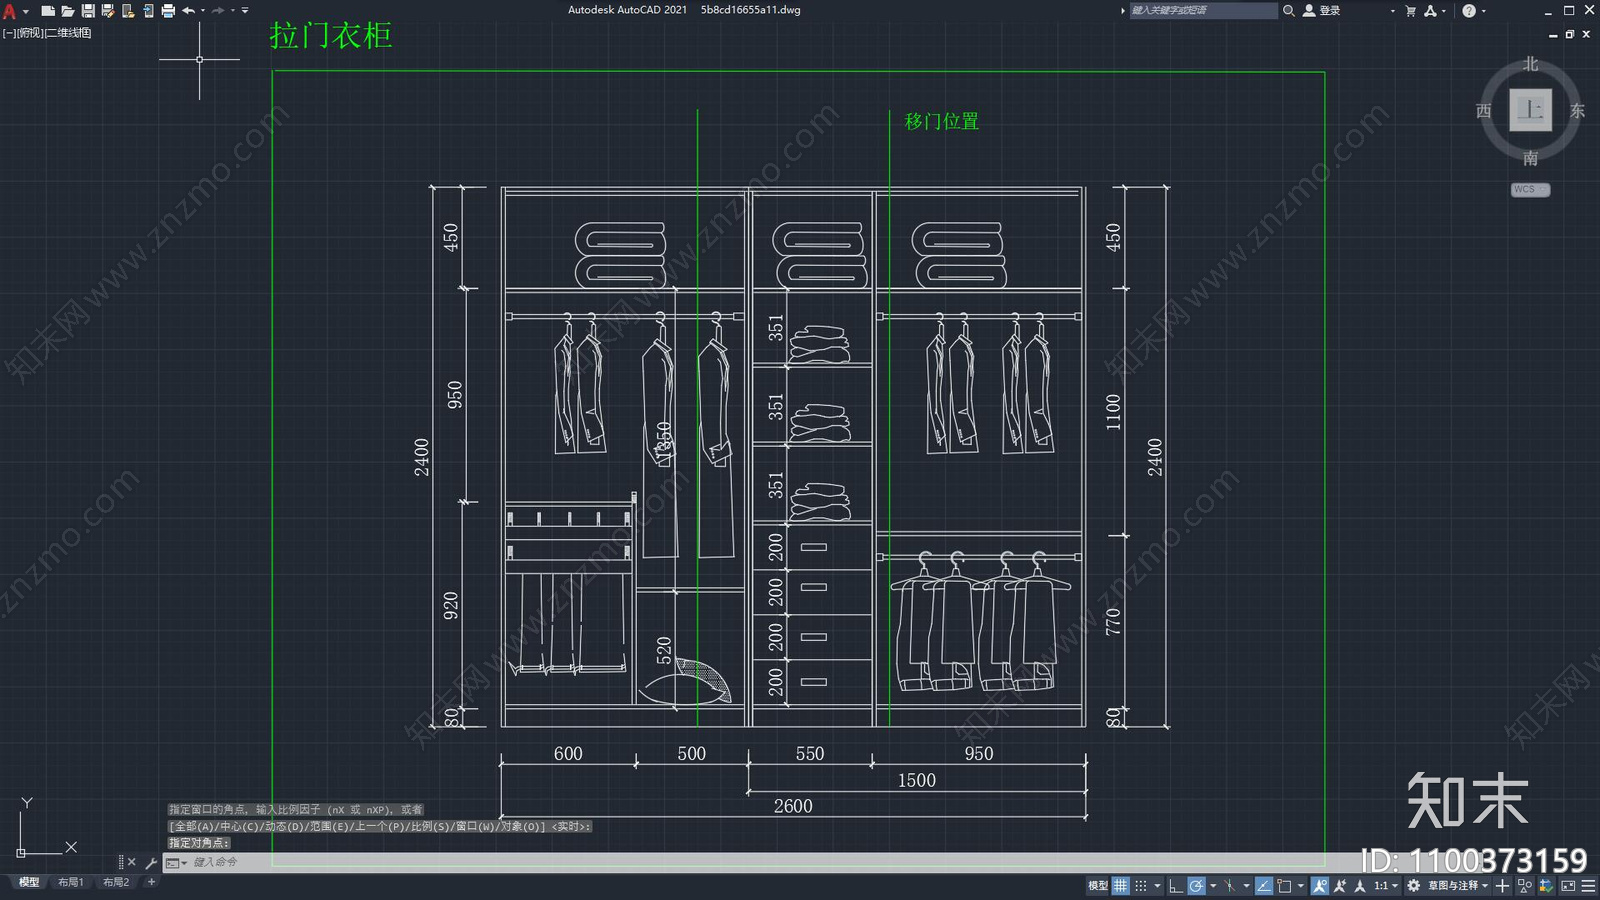Open status bar customization menu icon
The width and height of the screenshot is (1600, 900).
(x=1589, y=886)
